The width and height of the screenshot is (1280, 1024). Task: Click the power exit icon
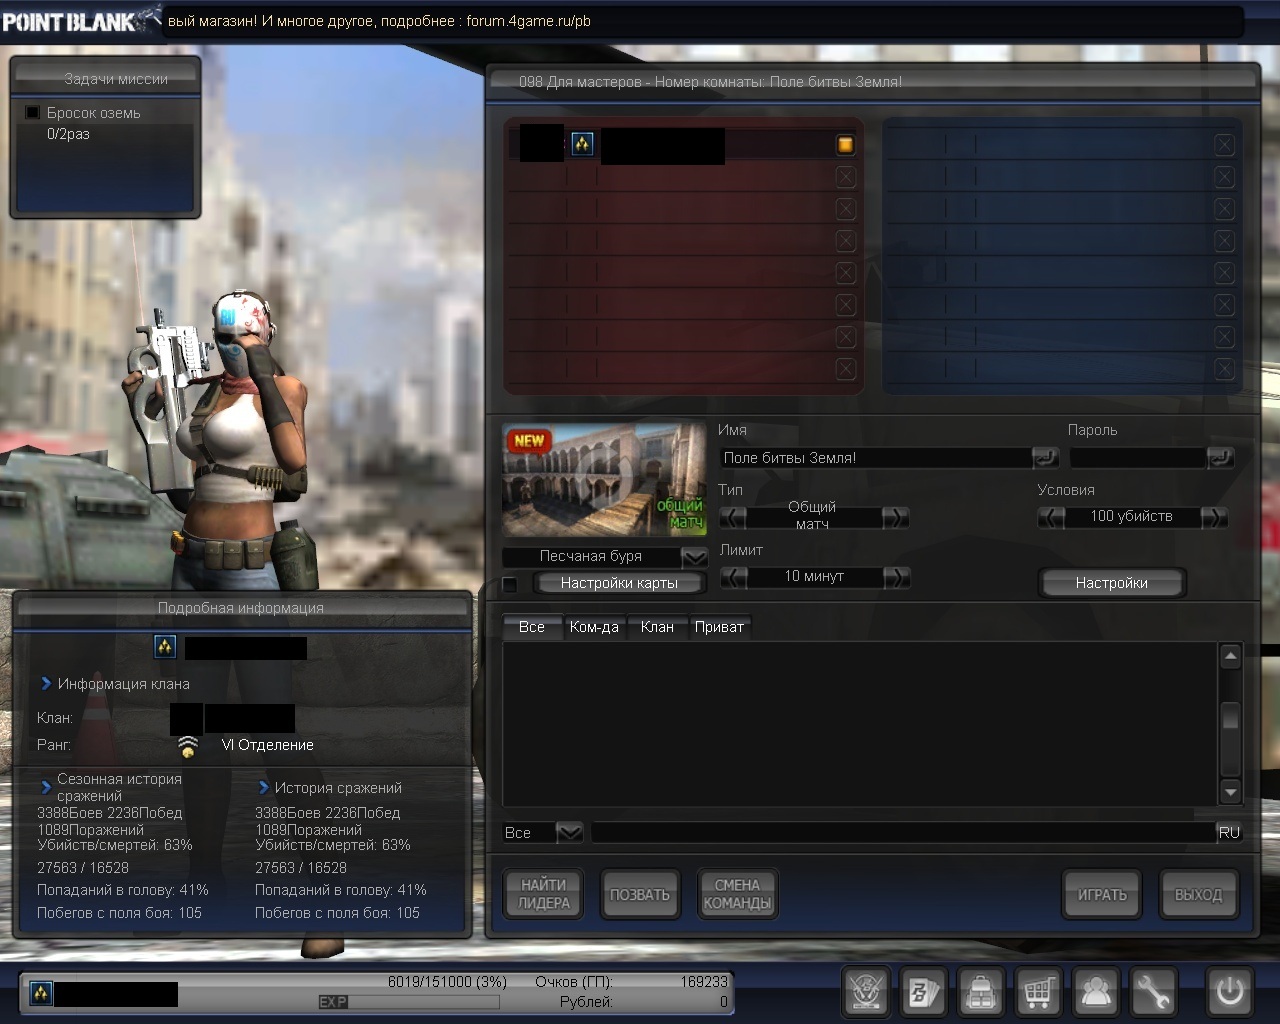point(1229,992)
